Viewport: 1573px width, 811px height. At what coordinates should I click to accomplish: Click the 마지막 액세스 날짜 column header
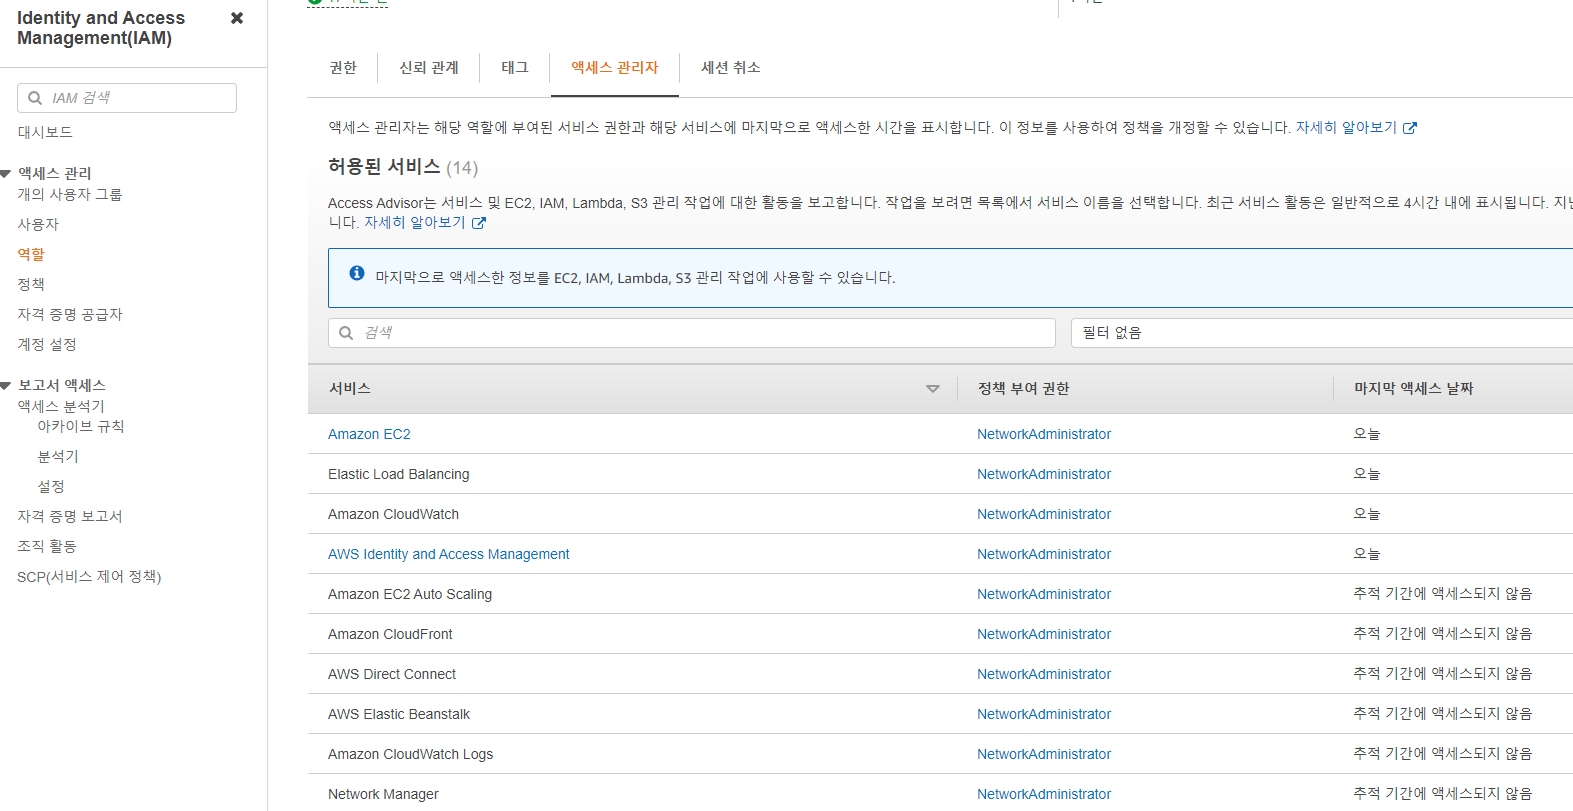point(1414,388)
